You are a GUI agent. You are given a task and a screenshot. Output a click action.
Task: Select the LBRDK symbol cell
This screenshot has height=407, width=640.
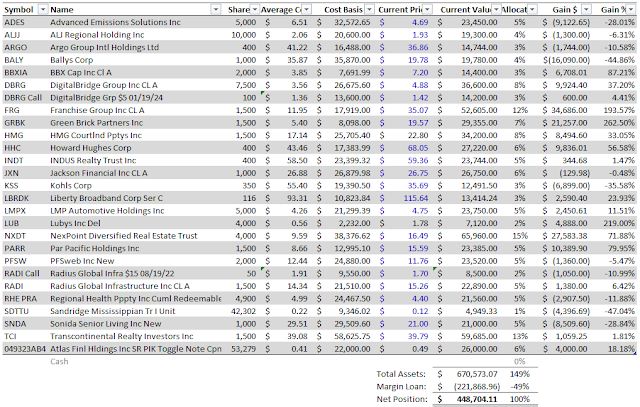16,198
